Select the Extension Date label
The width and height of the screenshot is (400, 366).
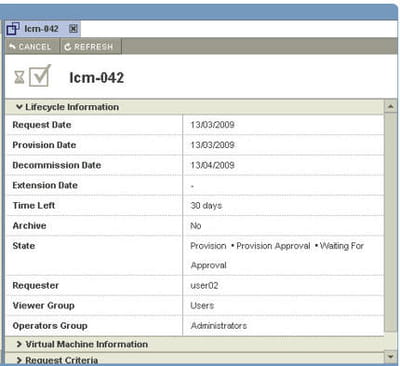[x=45, y=185]
